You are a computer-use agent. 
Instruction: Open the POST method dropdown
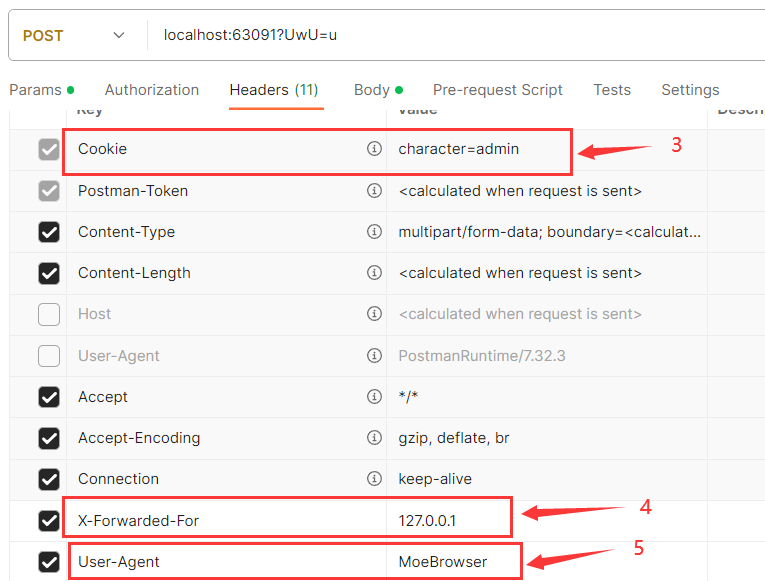[73, 36]
